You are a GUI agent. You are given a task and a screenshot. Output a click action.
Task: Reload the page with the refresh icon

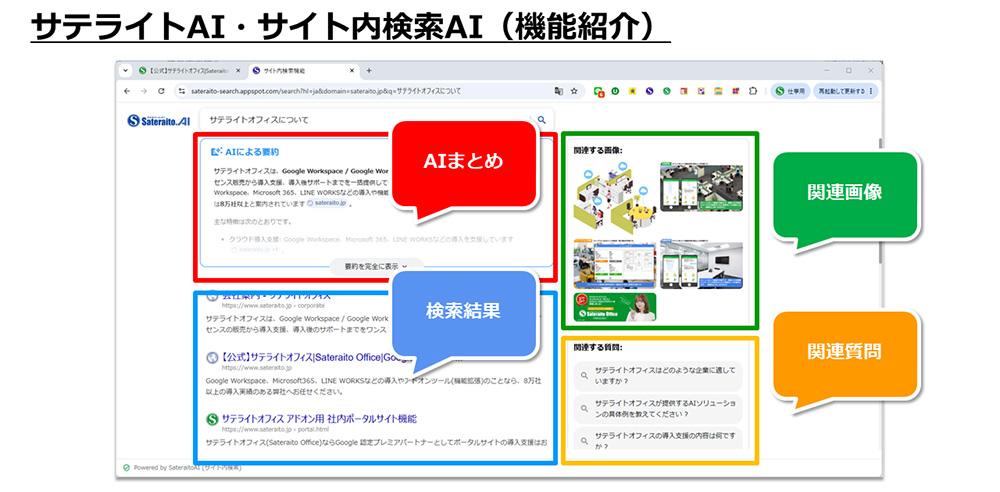pos(161,91)
